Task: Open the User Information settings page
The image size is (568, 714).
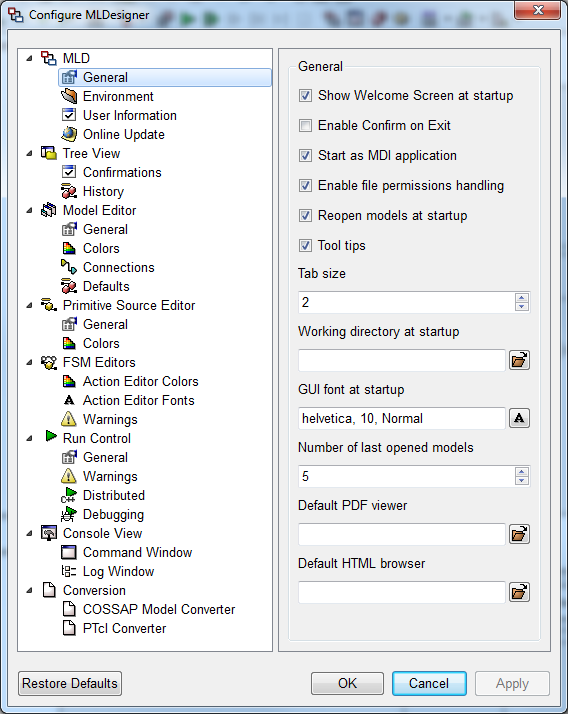Action: (x=129, y=115)
